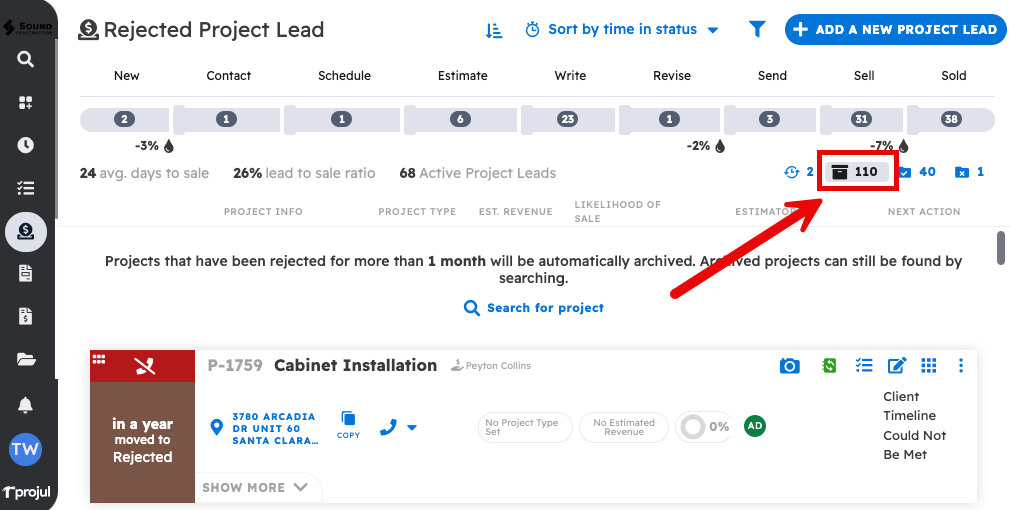Open the task checklist icon in sidebar
Viewport: 1011px width, 510px height.
tap(26, 188)
